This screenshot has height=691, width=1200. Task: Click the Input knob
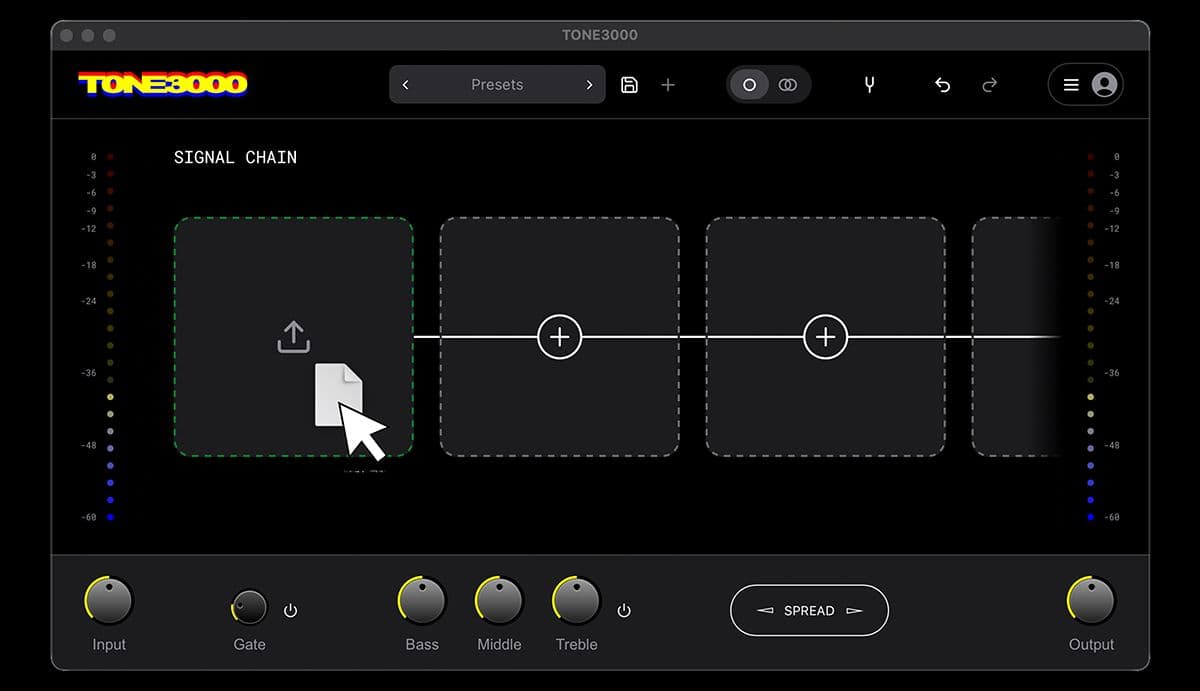109,601
